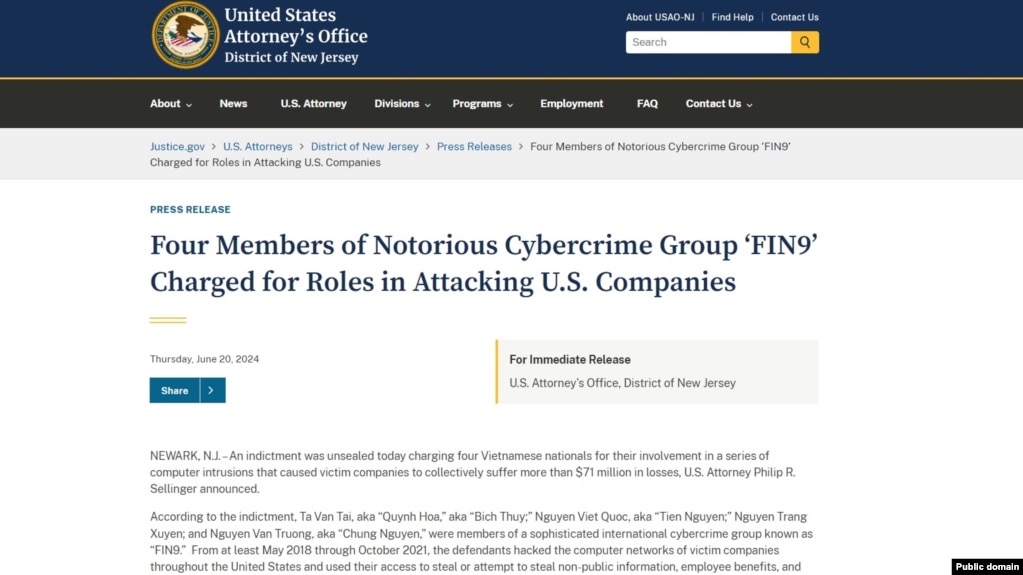Go to District of New Jersey breadcrumb
Screen dimensions: 1023x575
click(364, 147)
